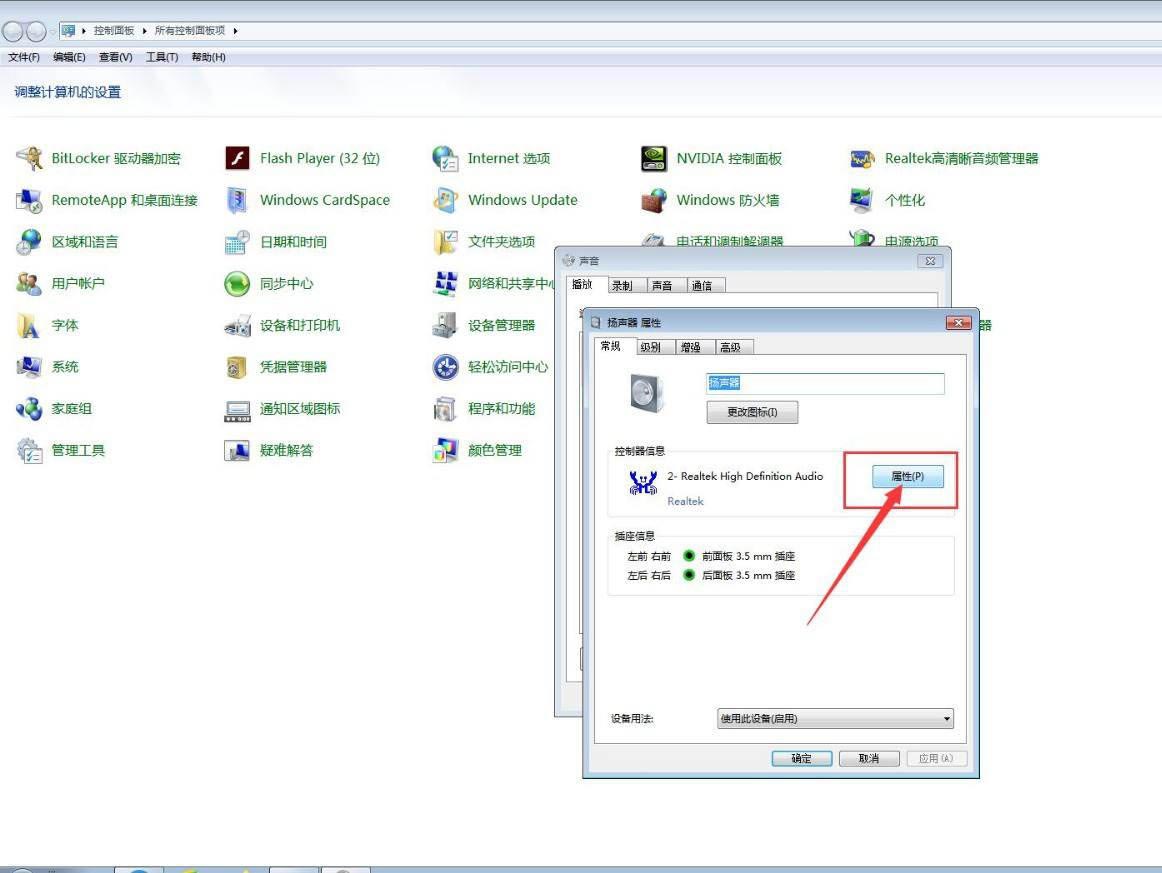Expand the 设备用法 dropdown
Viewport: 1162px width, 873px height.
946,719
